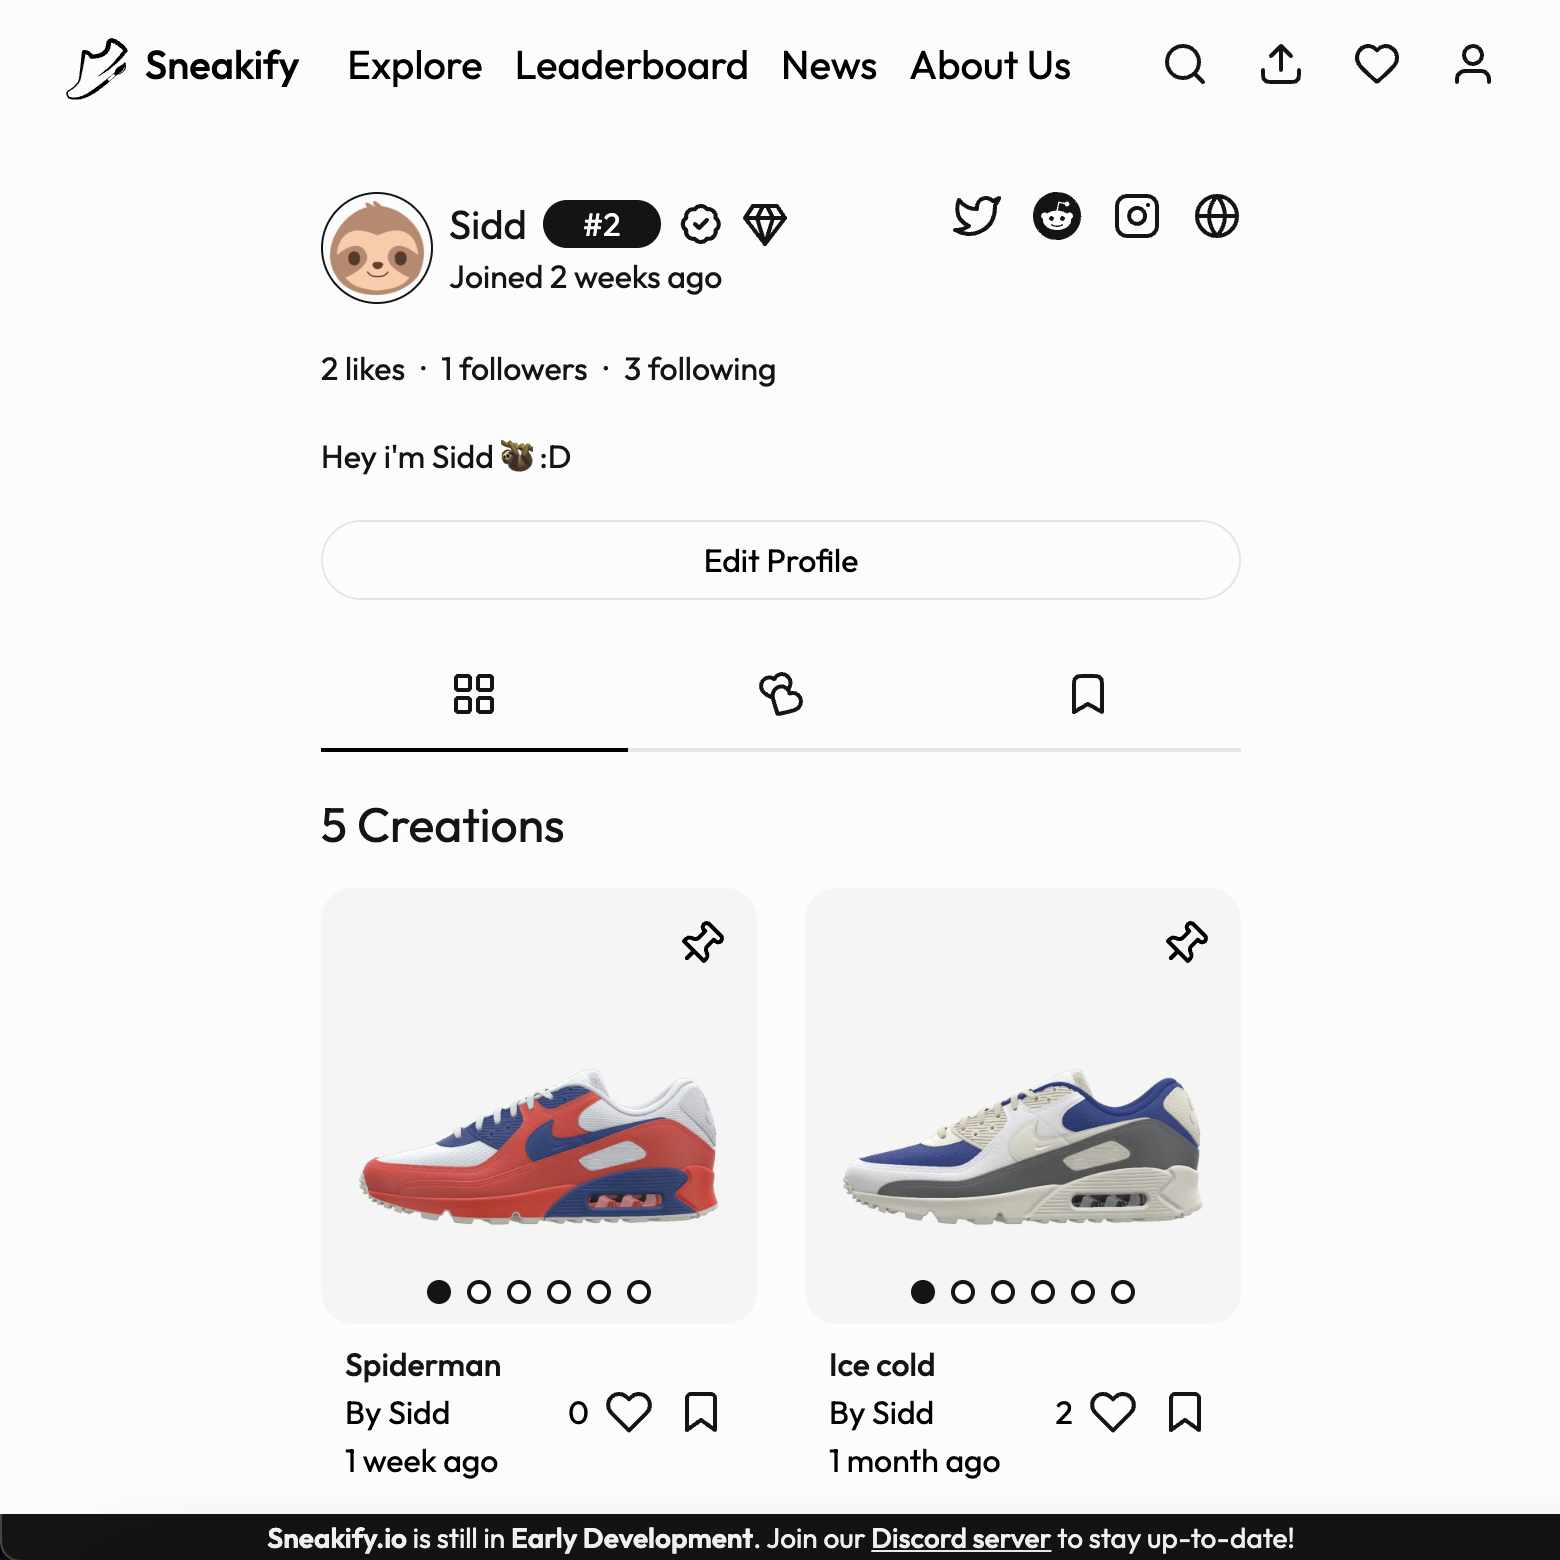
Task: Like the Ice cold sneaker
Action: pyautogui.click(x=1113, y=1412)
